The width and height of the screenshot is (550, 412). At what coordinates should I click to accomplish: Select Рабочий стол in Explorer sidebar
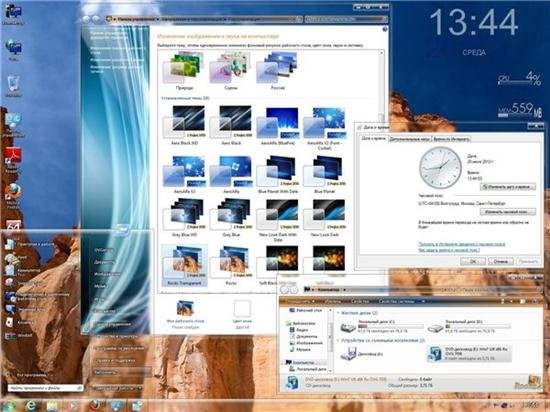point(305,311)
